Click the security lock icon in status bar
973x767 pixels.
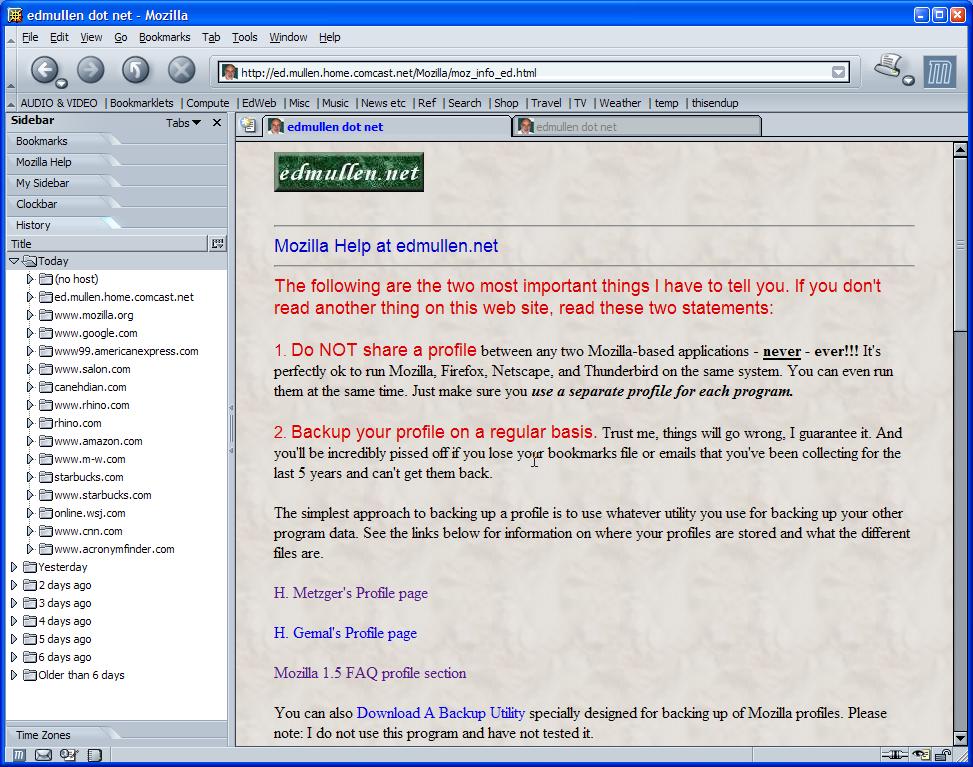click(x=941, y=755)
